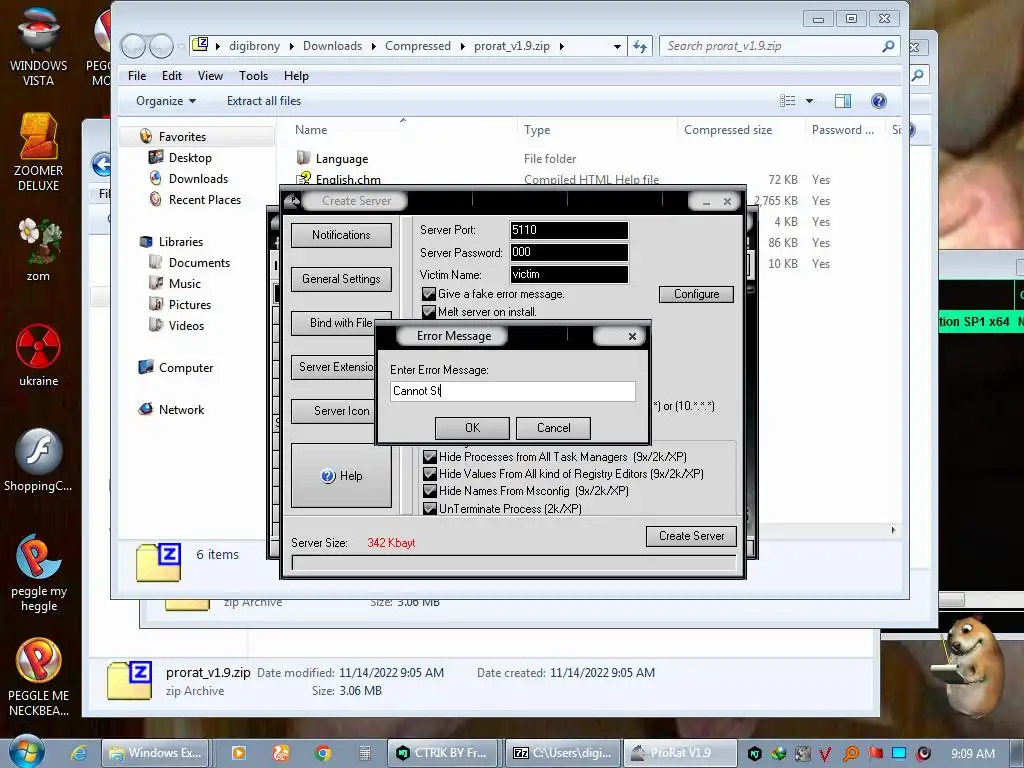This screenshot has height=768, width=1024.
Task: Click the address bar refresh button
Action: click(x=640, y=46)
